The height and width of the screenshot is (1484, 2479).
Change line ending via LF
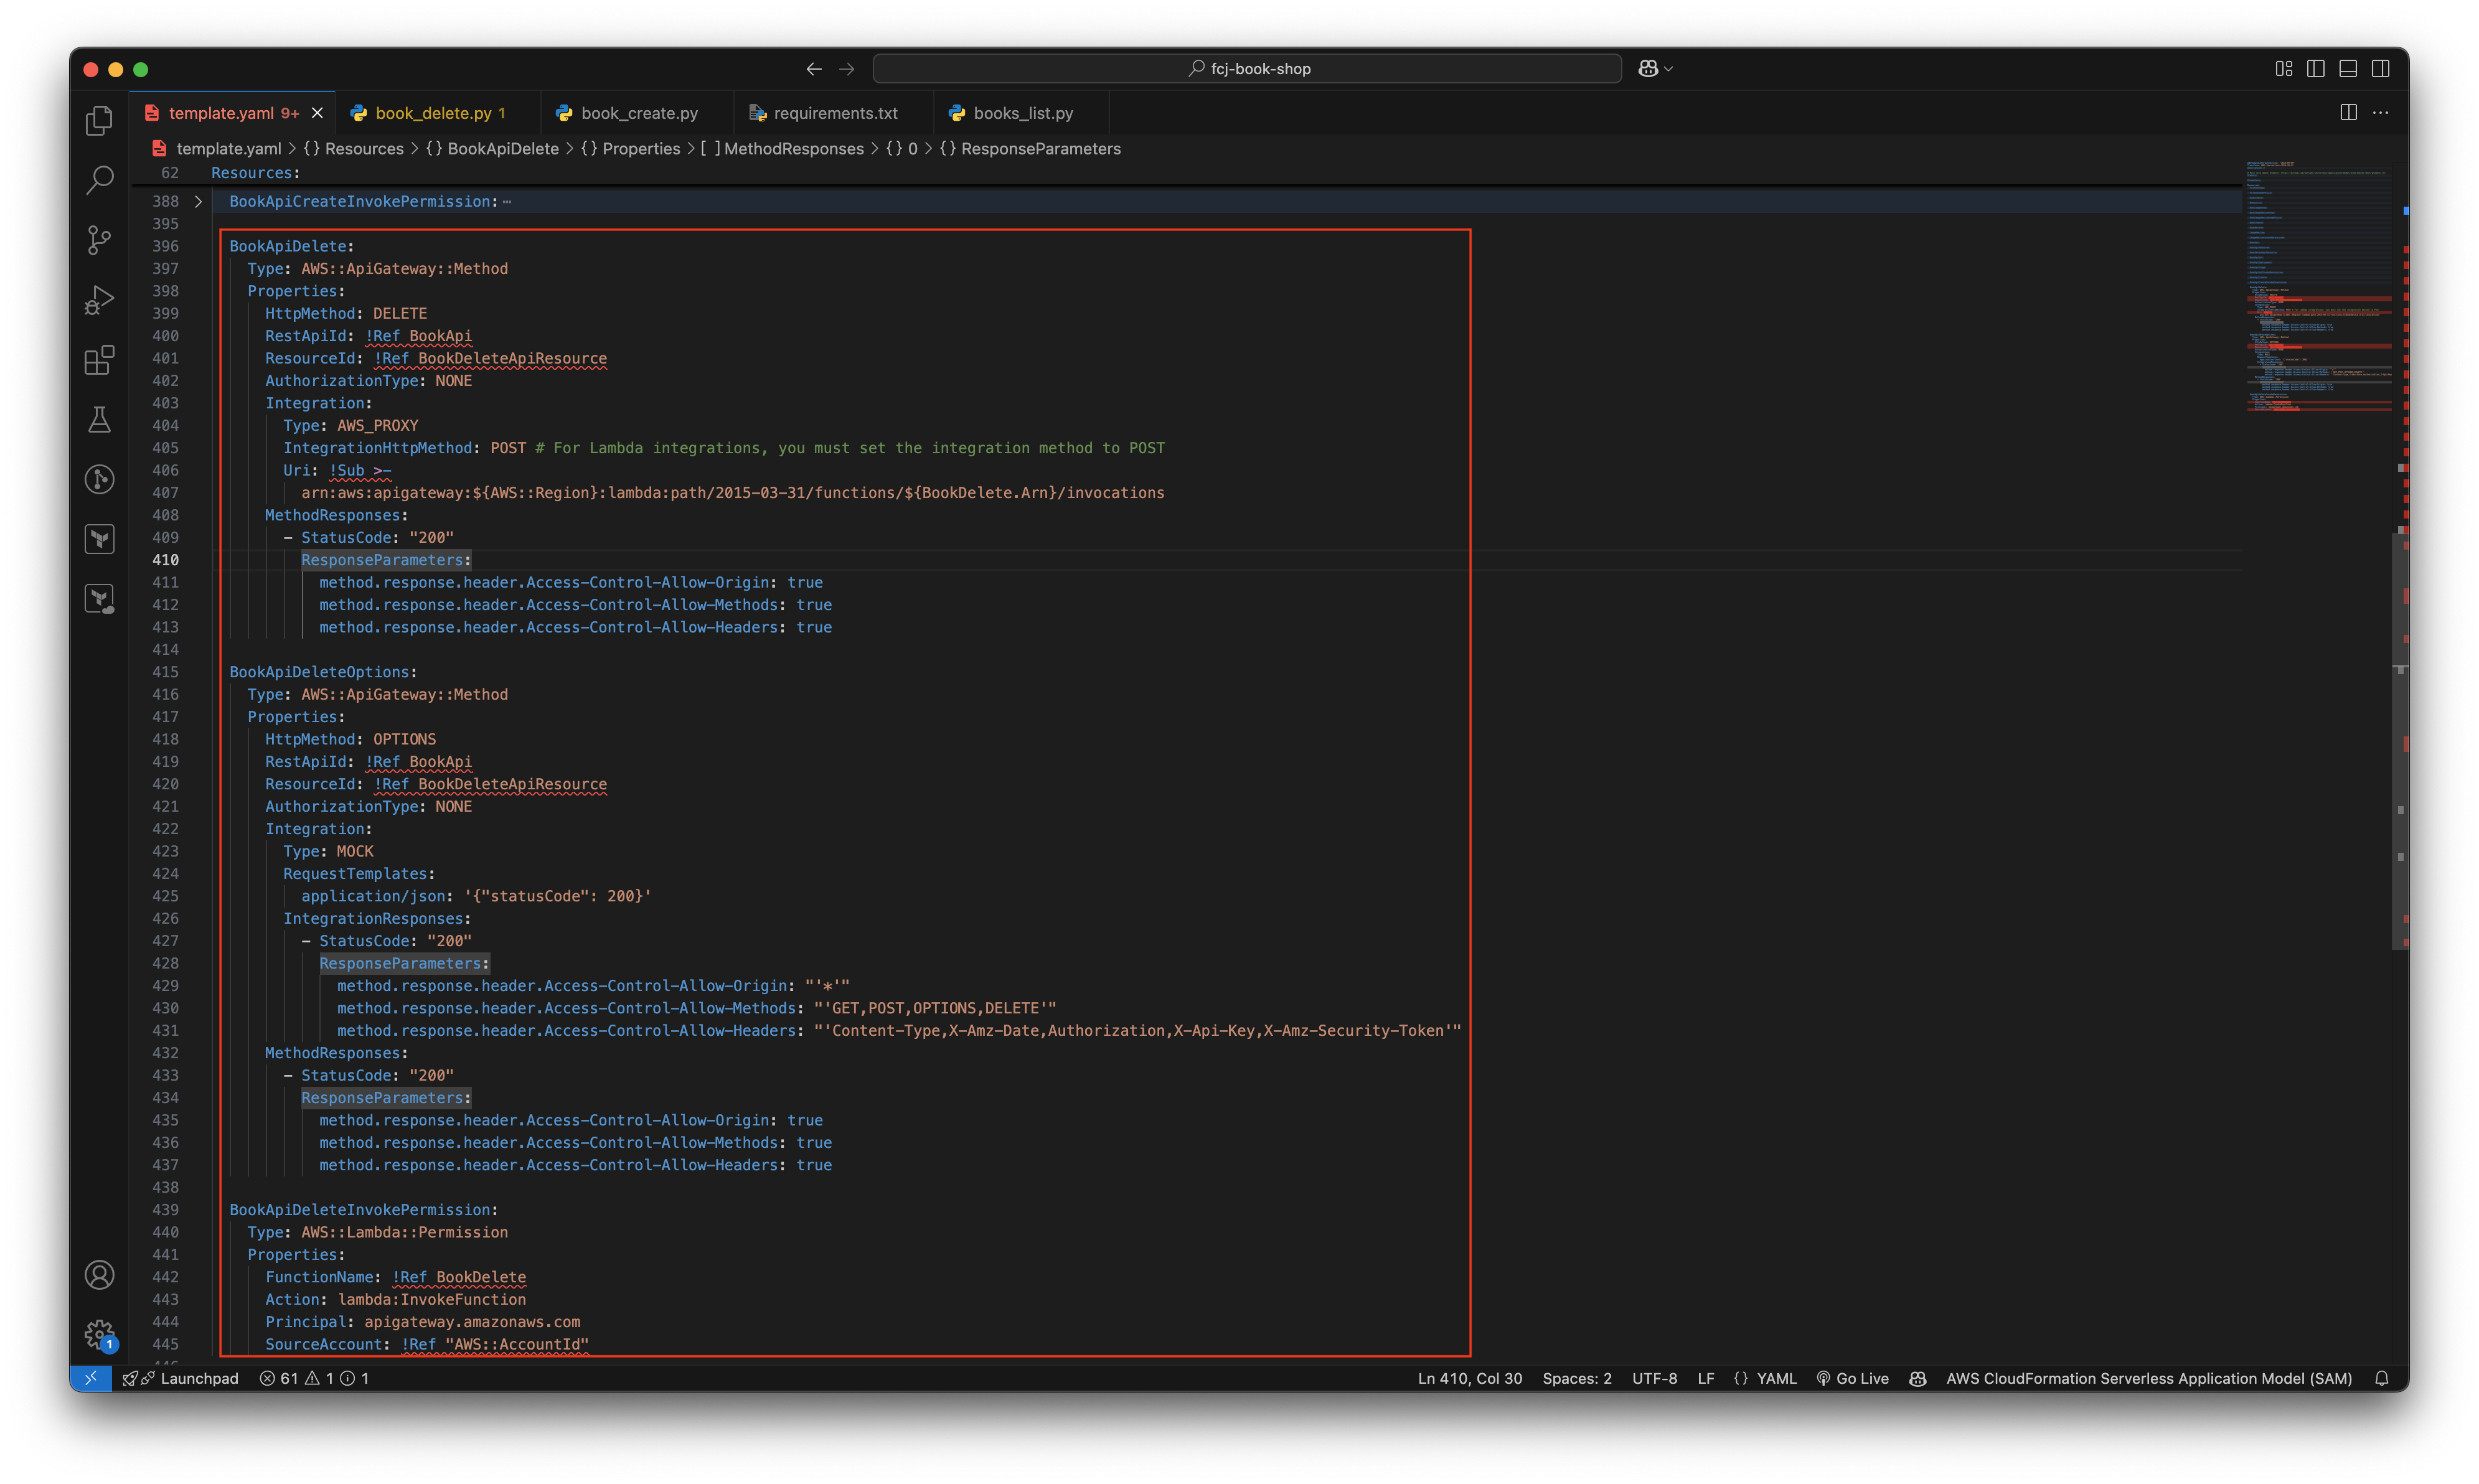(x=1706, y=1378)
